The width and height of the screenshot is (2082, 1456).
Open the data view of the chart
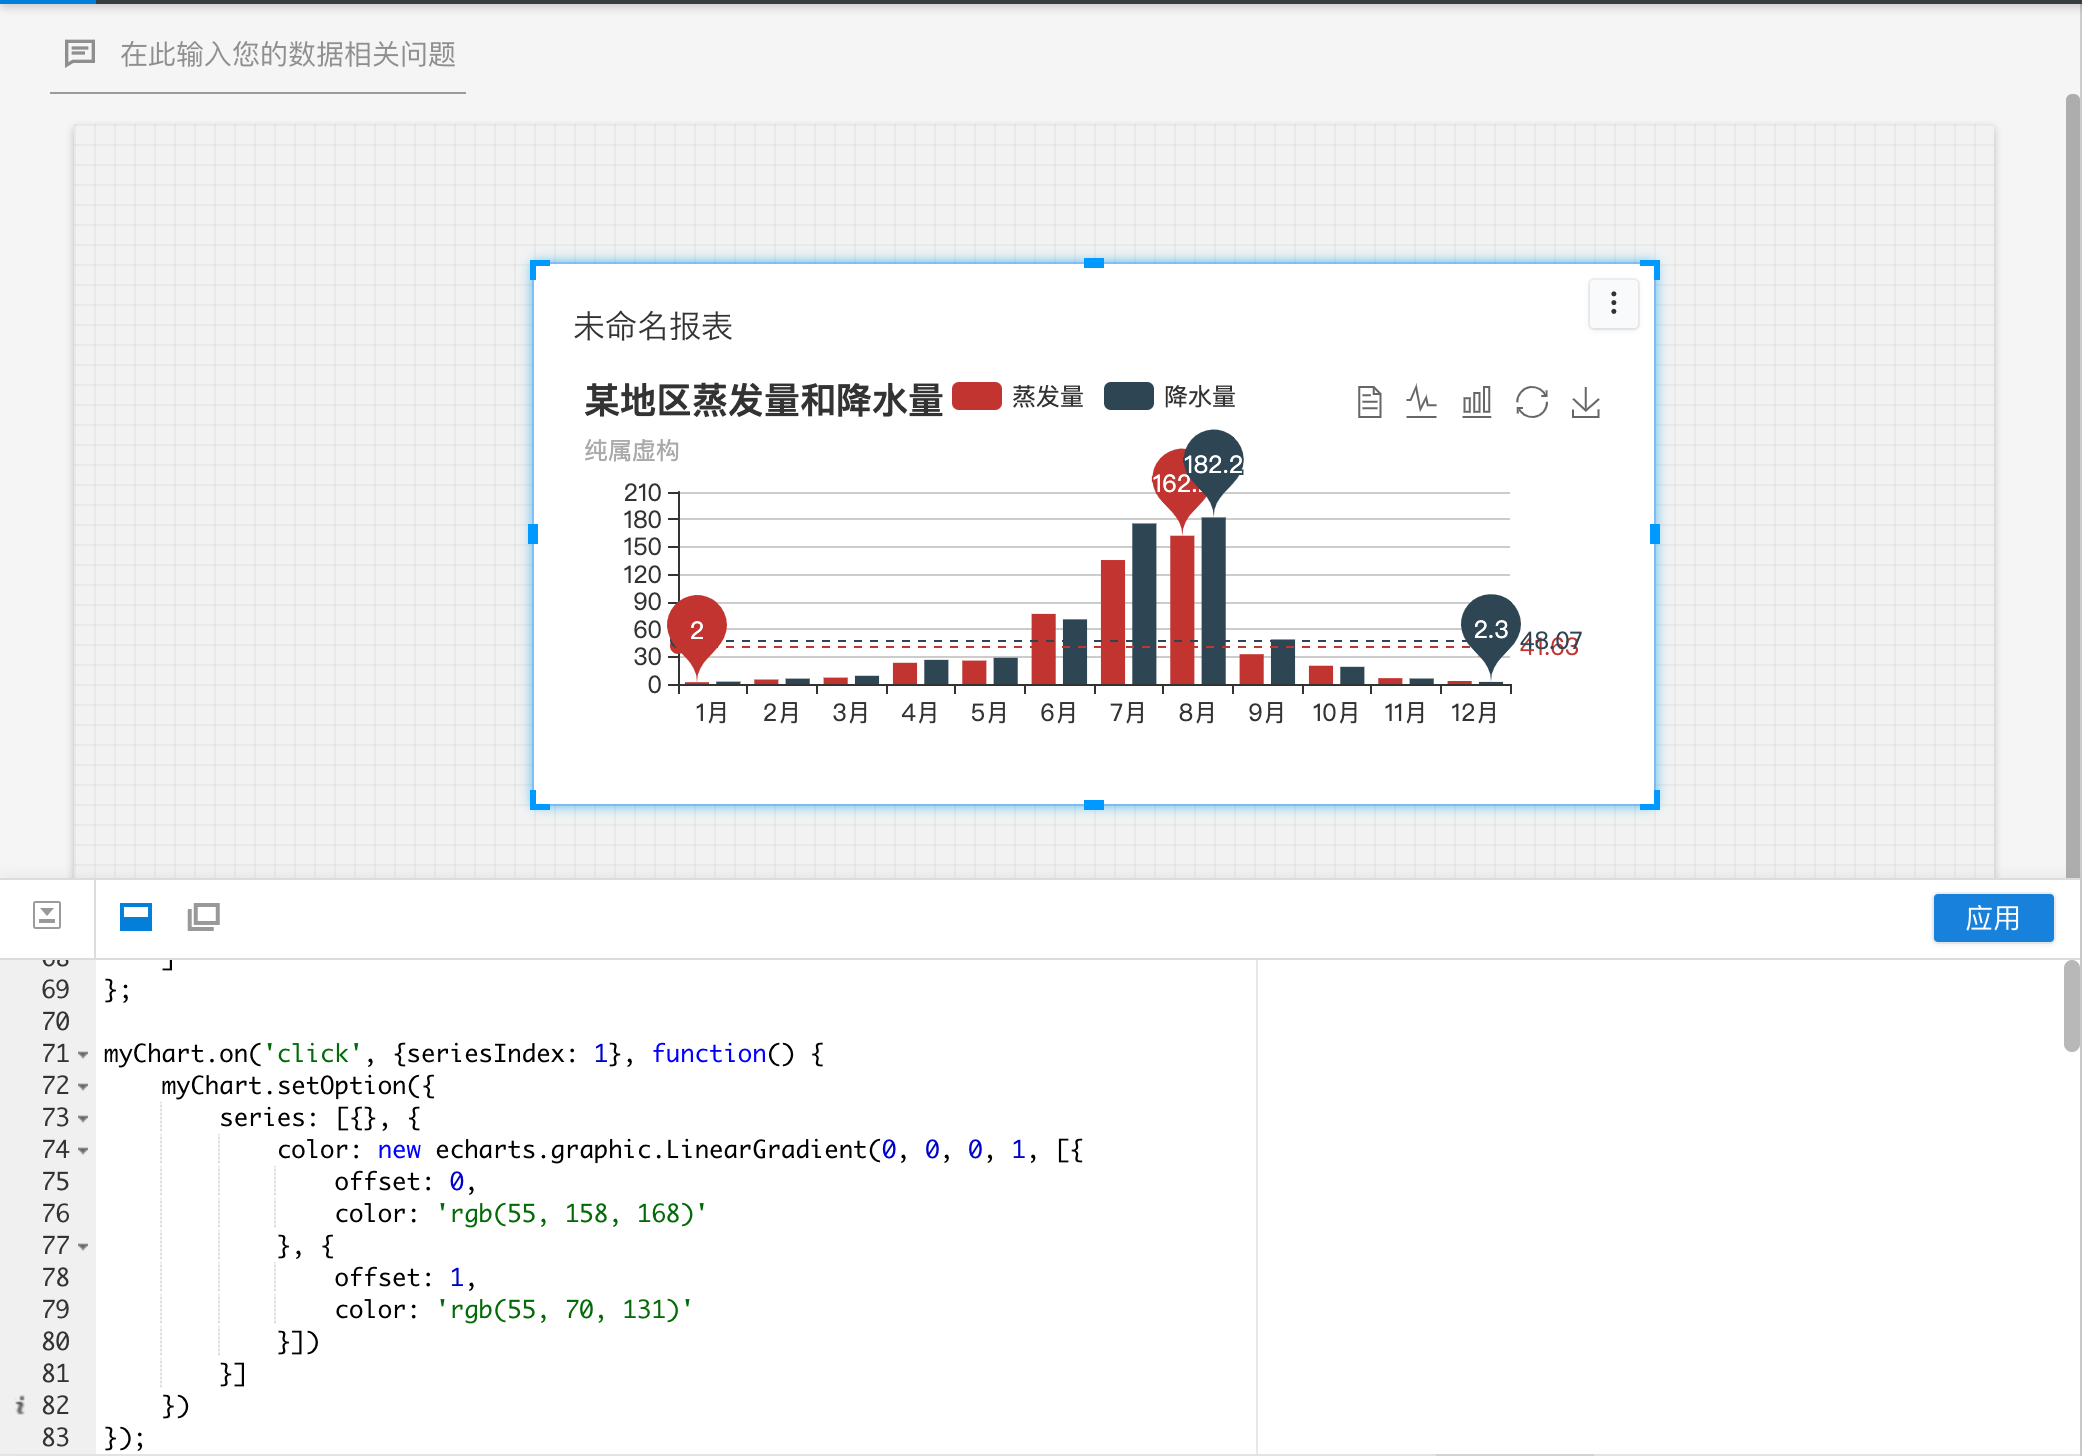1370,402
